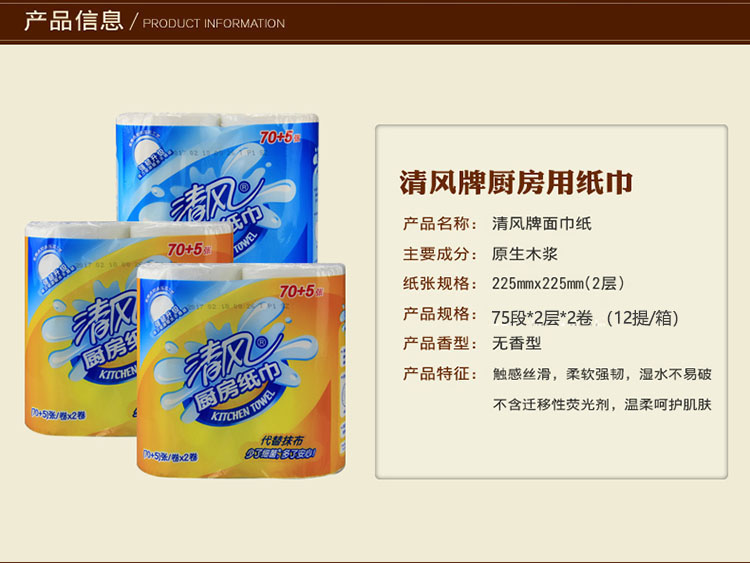This screenshot has width=750, height=563.
Task: Click the 产品香型 value 无香型
Action: pos(517,343)
